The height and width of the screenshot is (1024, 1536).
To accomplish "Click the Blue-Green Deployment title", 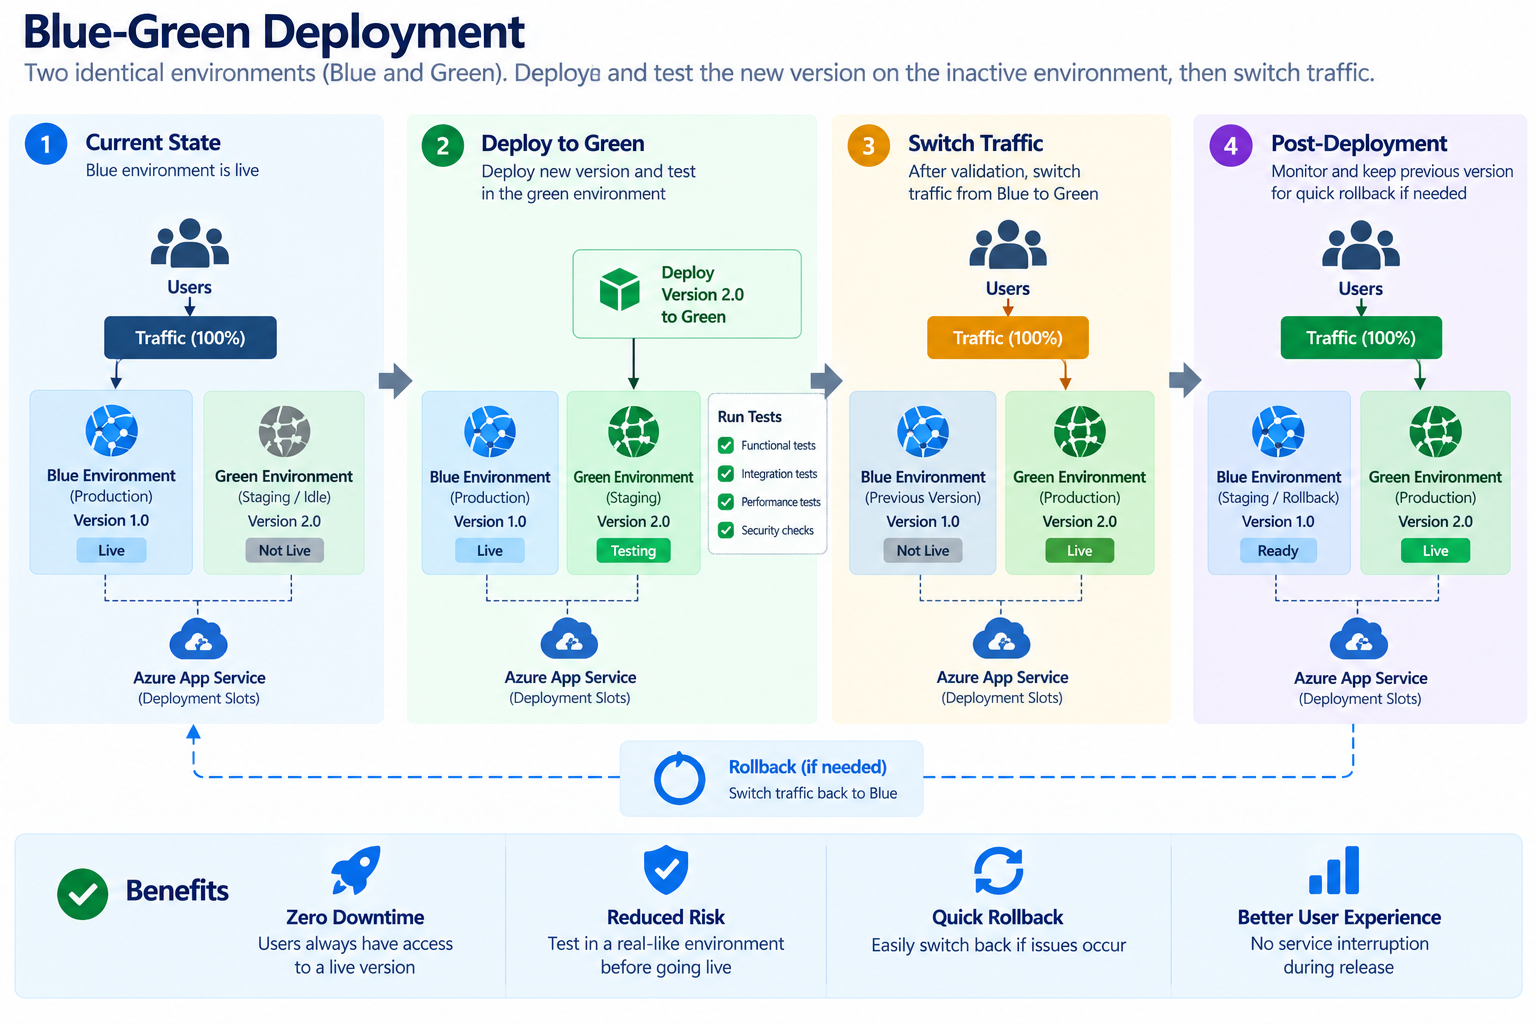I will point(273,32).
